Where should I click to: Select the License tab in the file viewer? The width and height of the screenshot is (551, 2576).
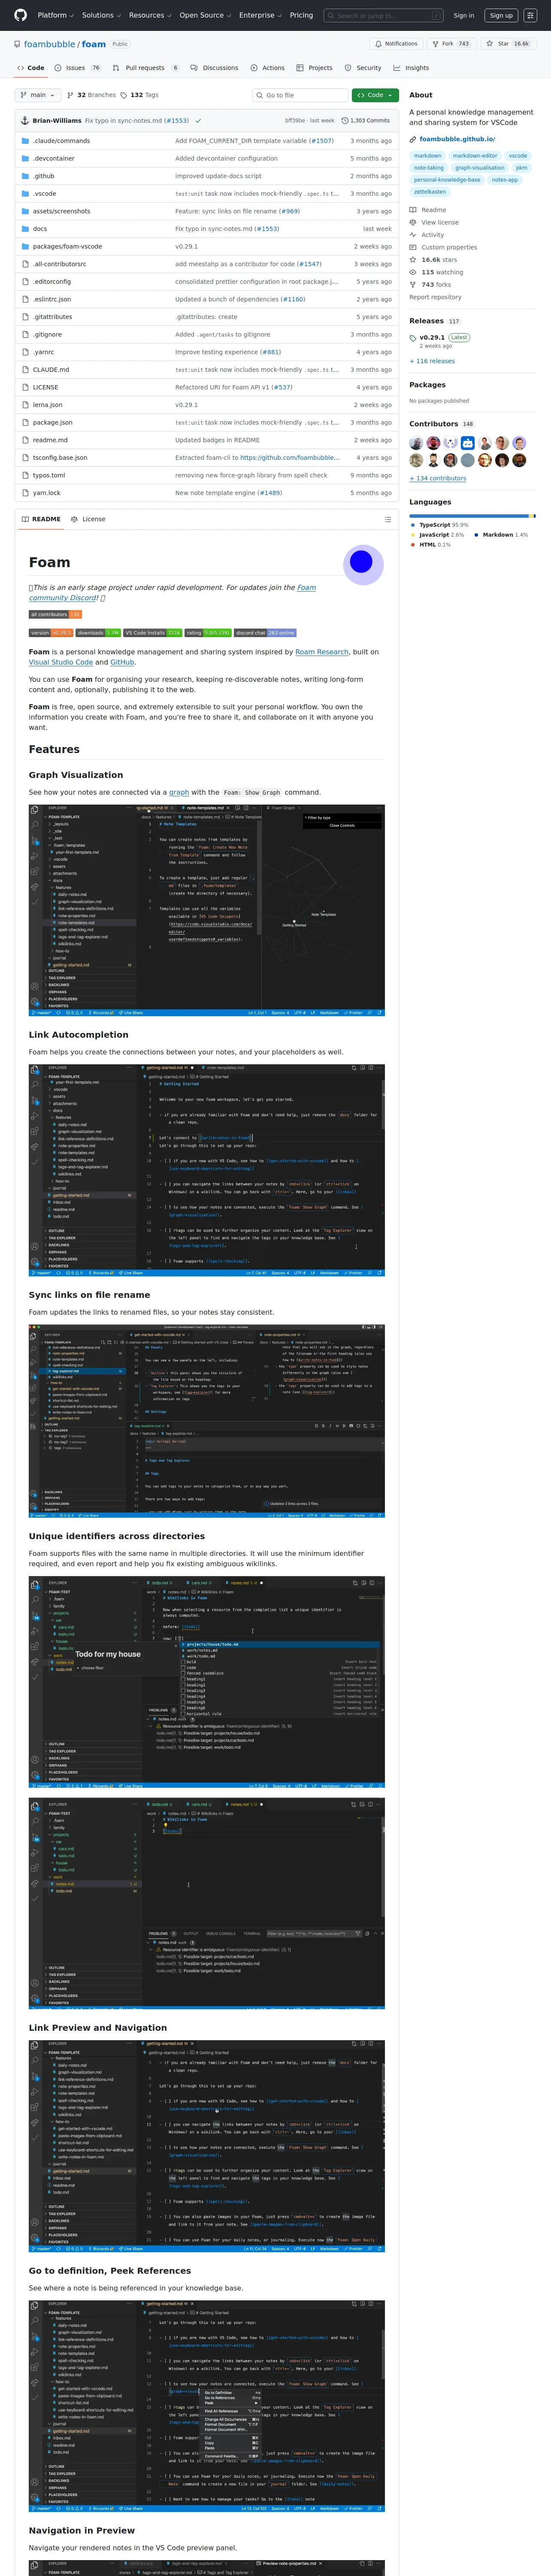(x=89, y=519)
